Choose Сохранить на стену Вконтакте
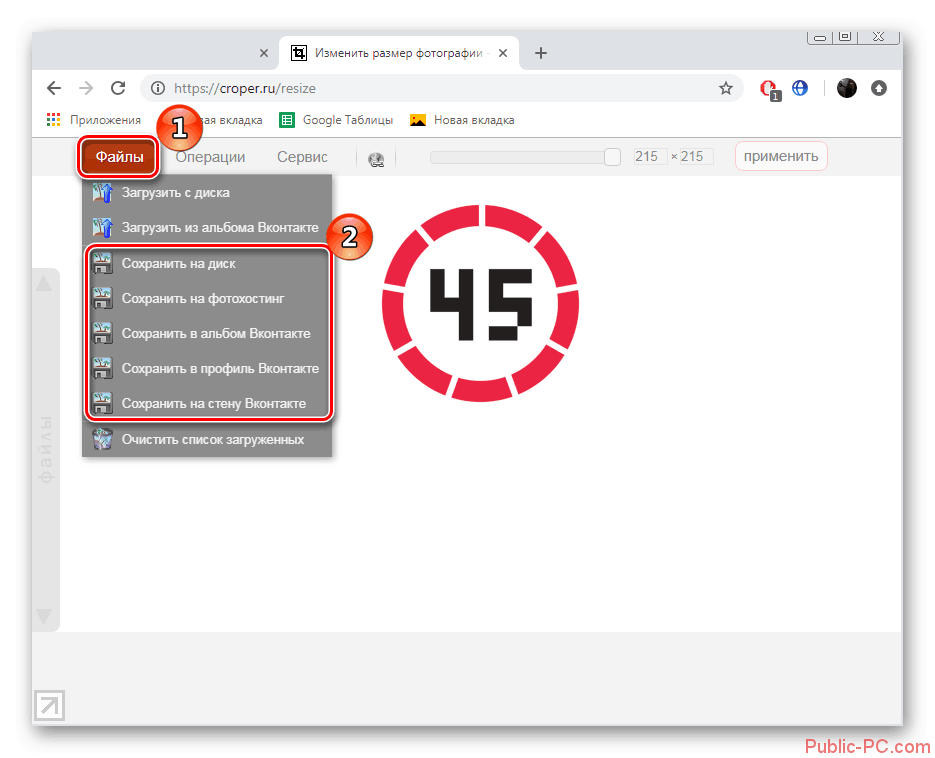 pos(207,404)
